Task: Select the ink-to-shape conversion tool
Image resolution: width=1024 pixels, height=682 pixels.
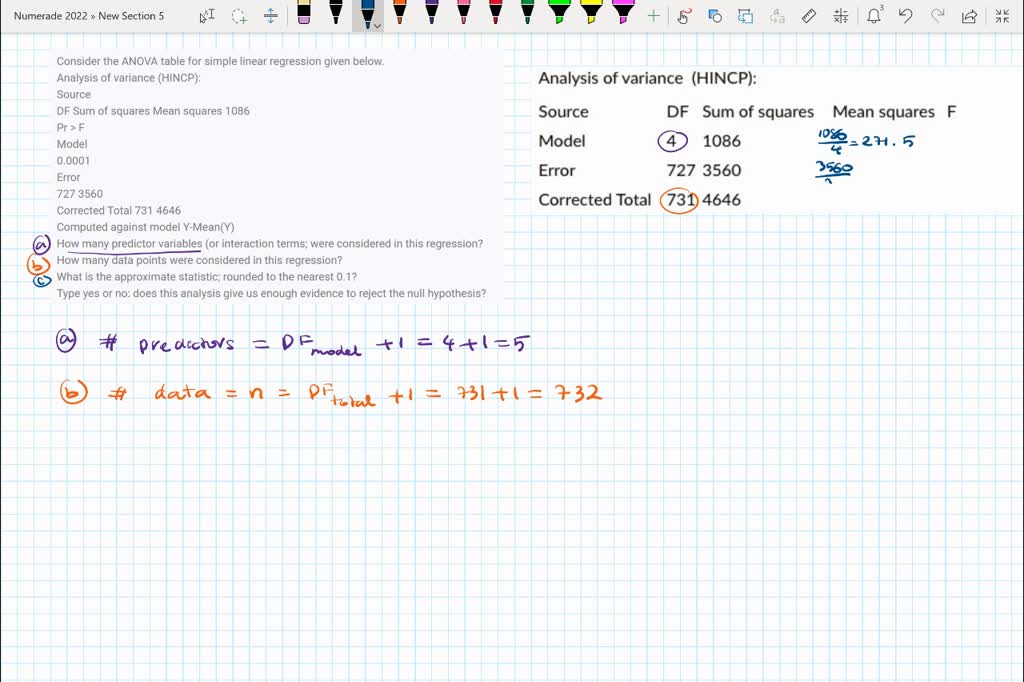Action: (713, 15)
